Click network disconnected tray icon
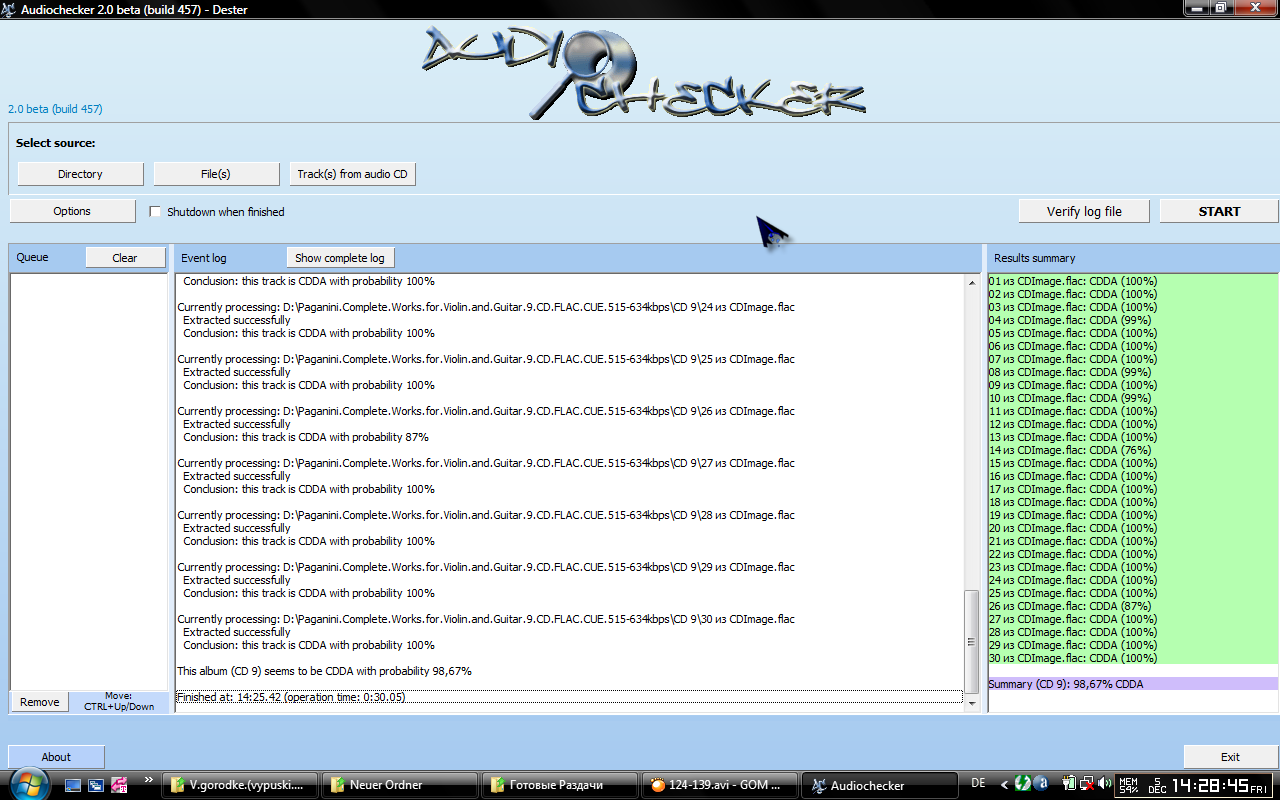This screenshot has height=800, width=1280. tap(1087, 783)
